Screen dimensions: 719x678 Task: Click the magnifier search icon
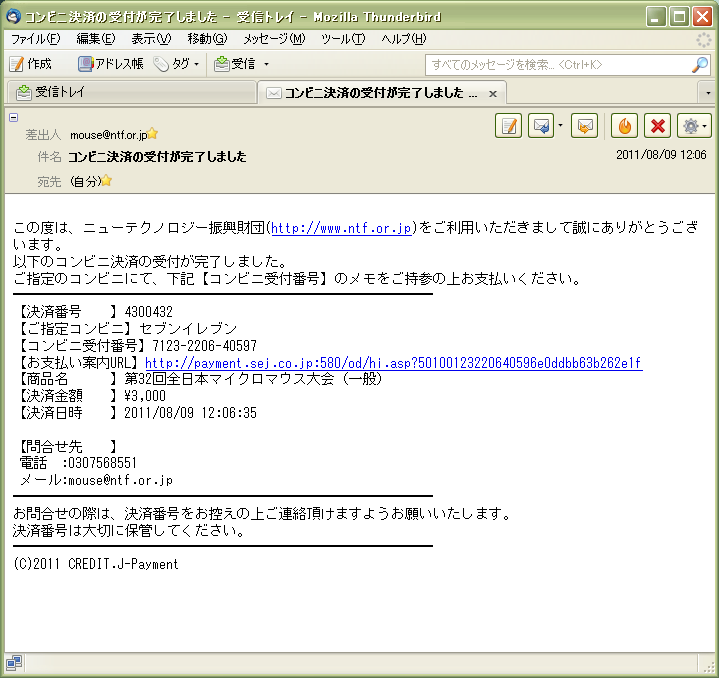tap(700, 65)
